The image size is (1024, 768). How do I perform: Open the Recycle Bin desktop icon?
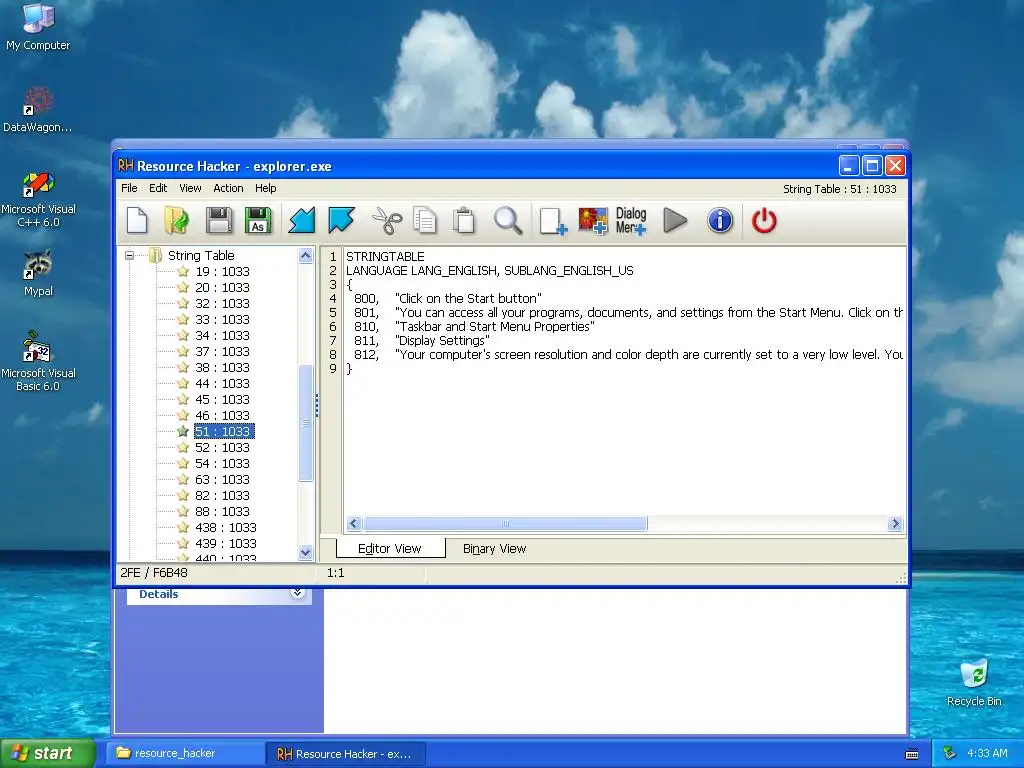(x=974, y=683)
